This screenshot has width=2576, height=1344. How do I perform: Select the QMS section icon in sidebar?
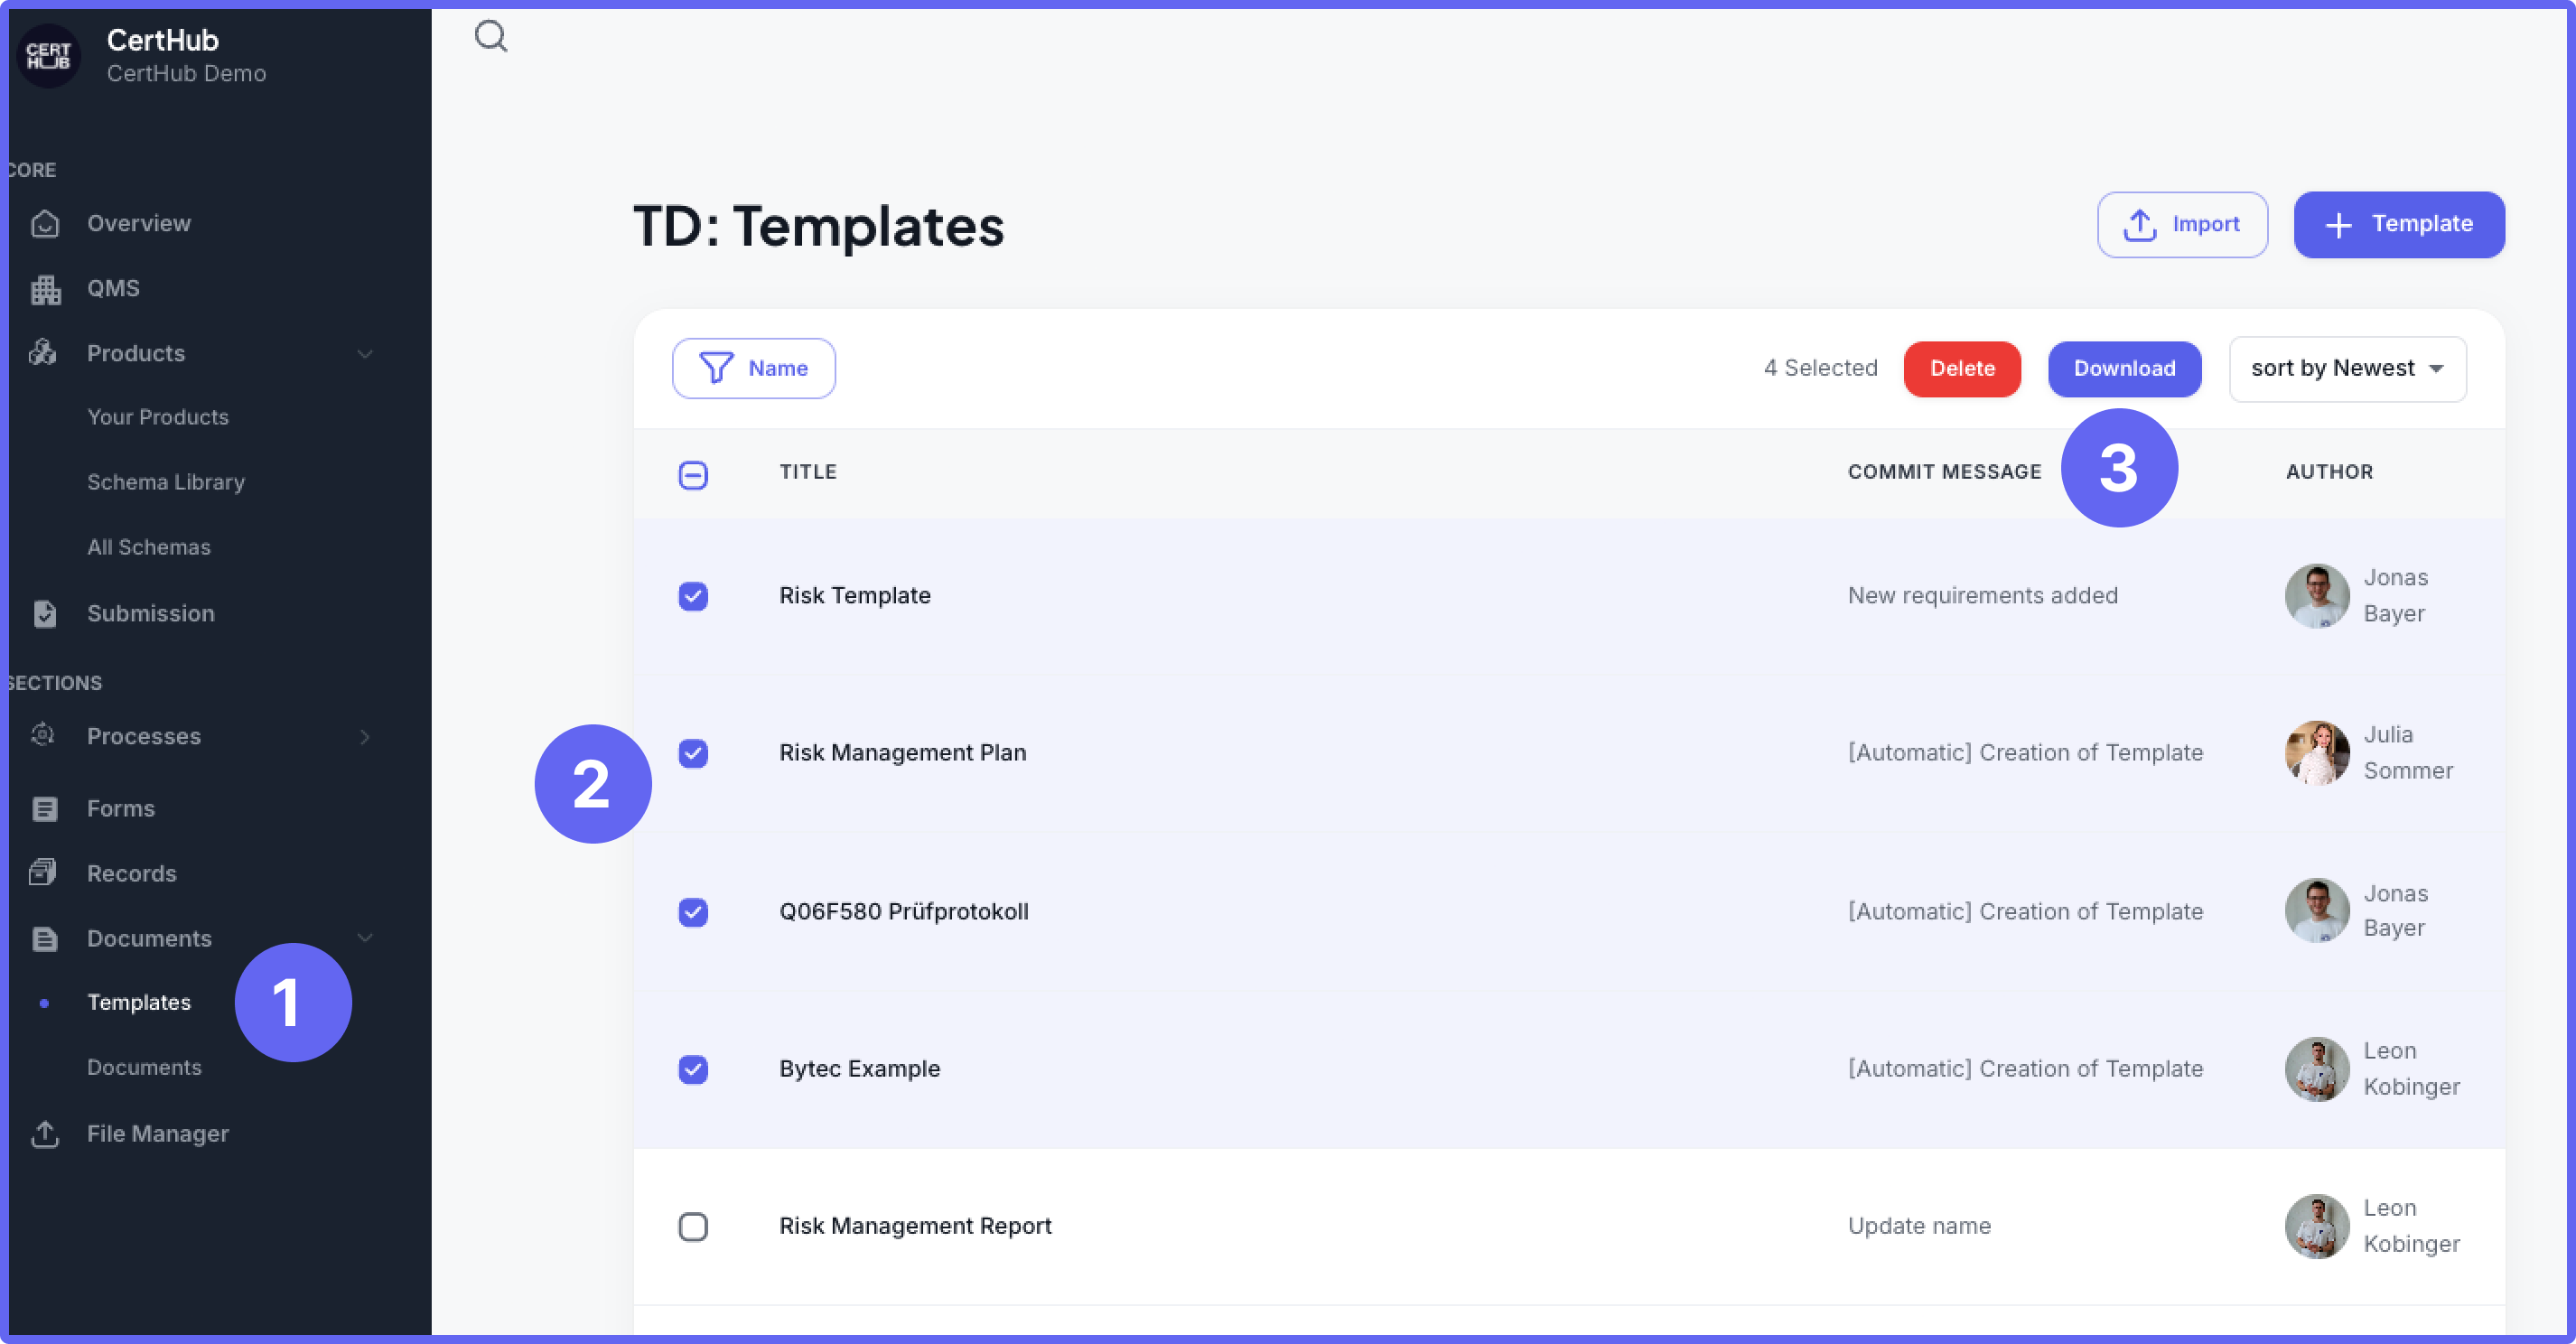click(x=45, y=289)
